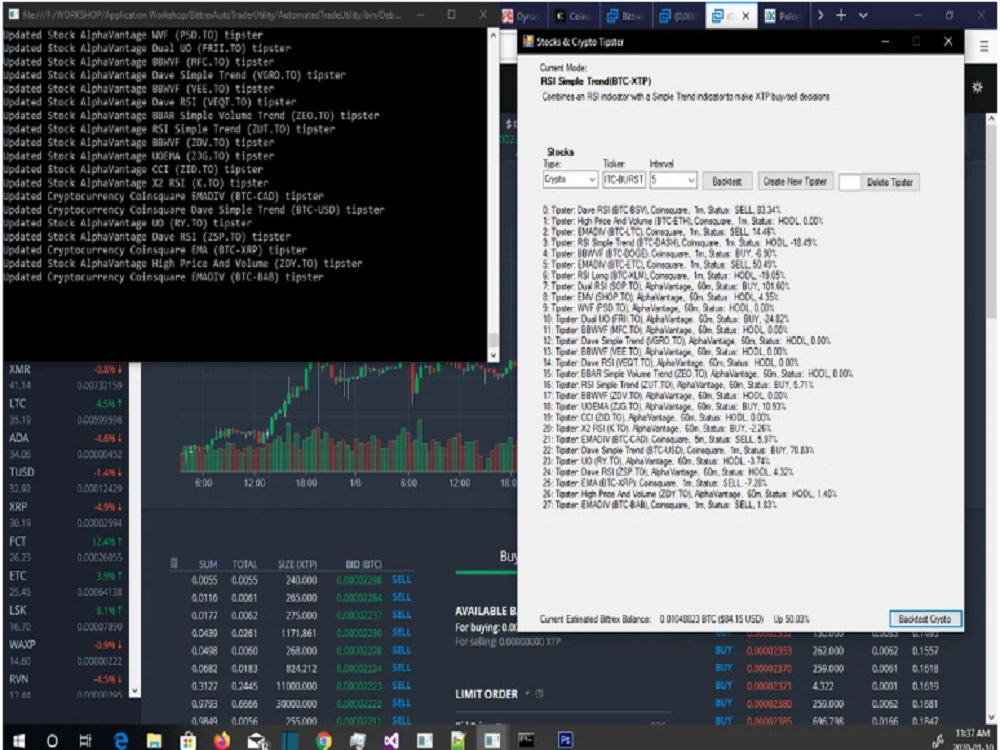Switch to the Polon browser tab
Viewport: 1000px width, 750px height.
click(x=783, y=16)
